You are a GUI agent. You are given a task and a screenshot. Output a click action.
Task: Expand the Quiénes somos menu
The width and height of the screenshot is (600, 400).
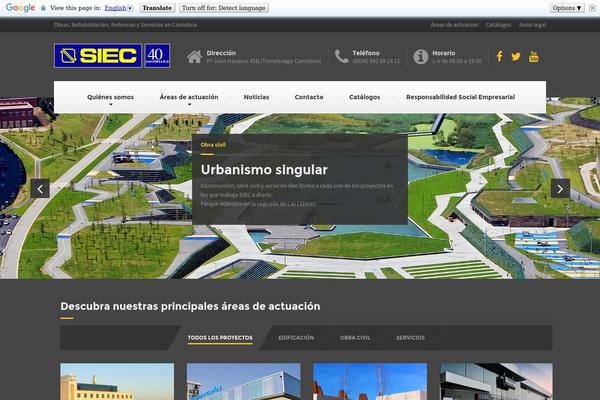point(111,97)
